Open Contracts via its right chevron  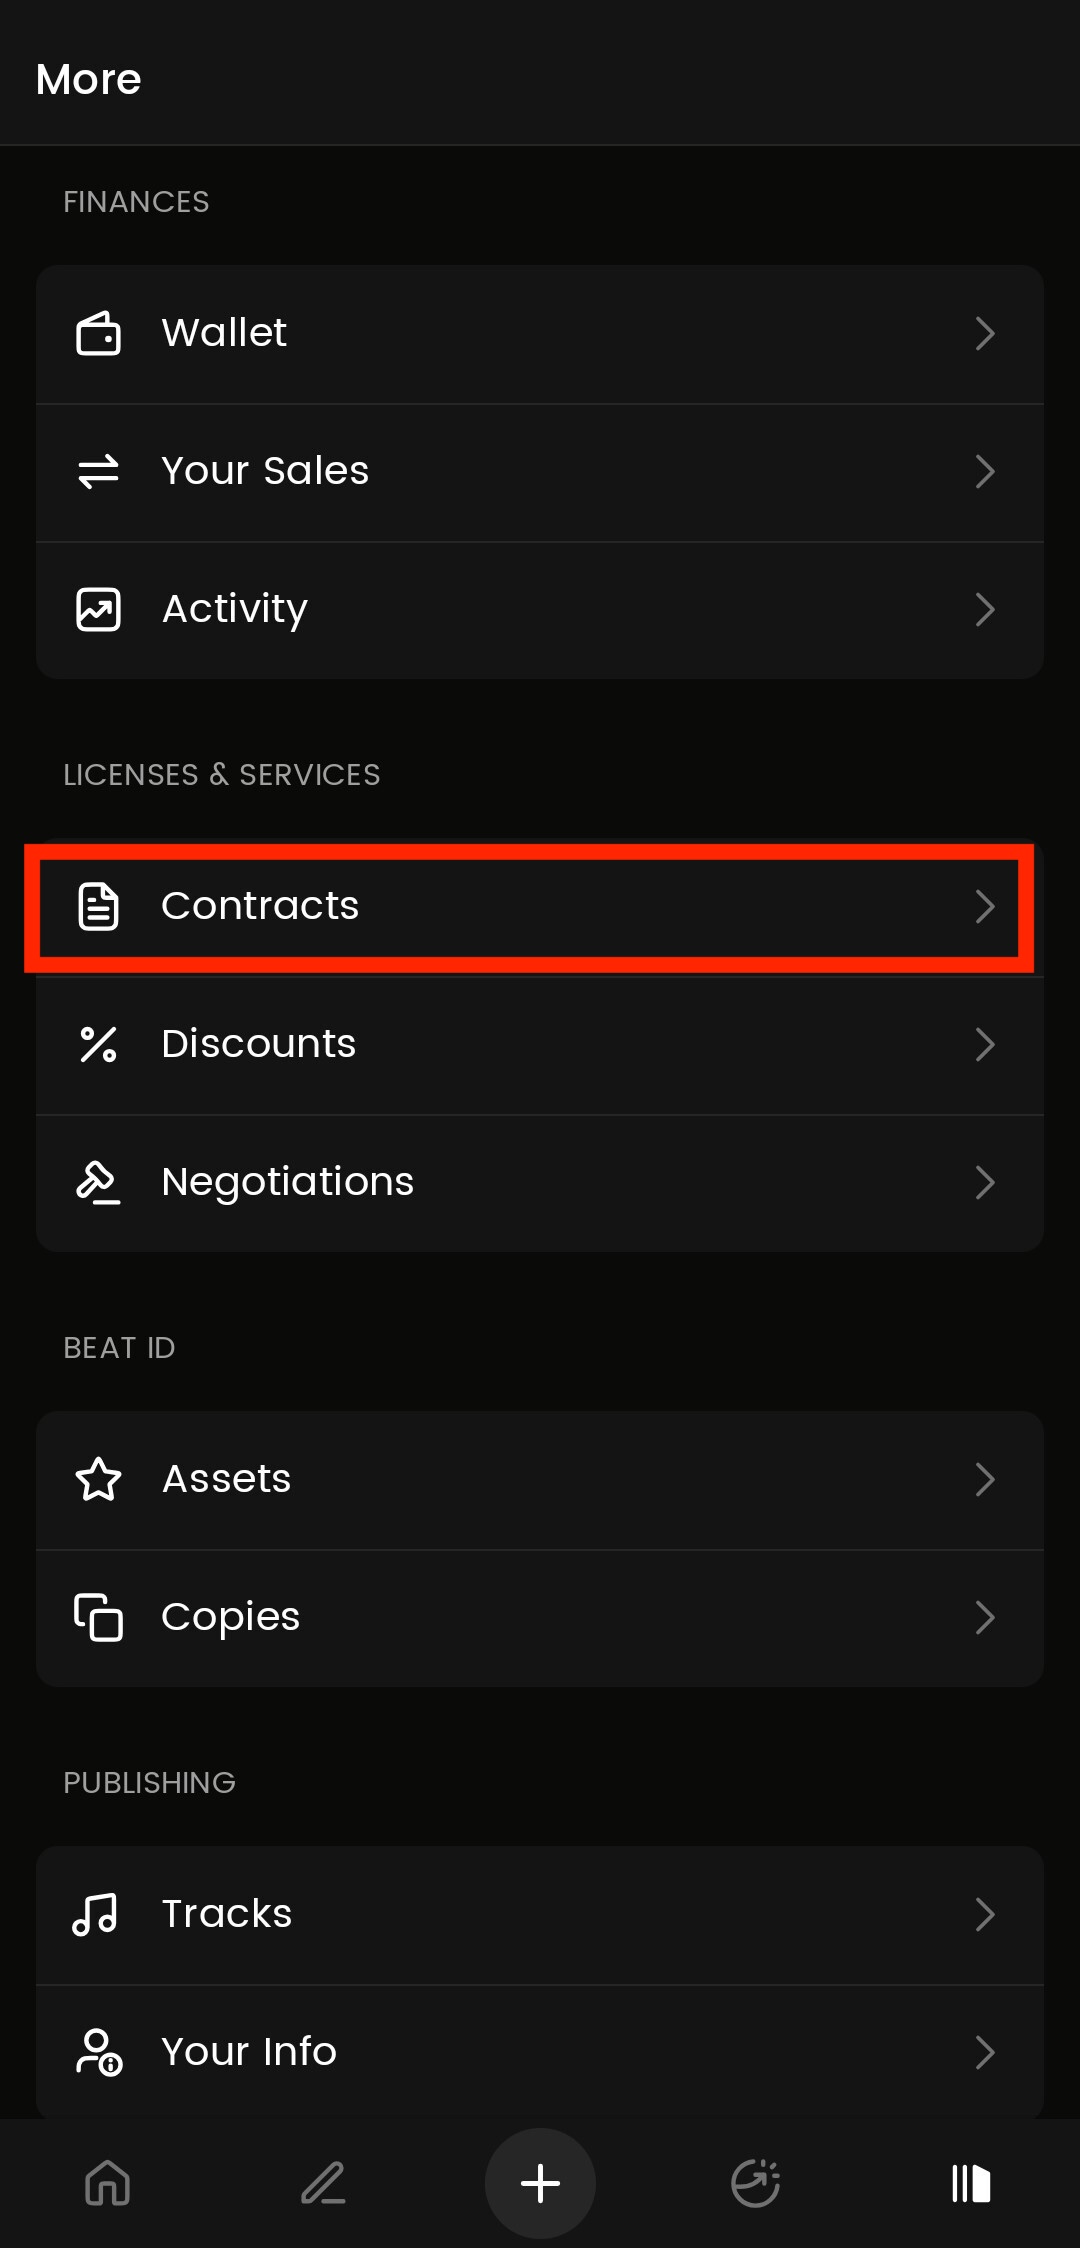[984, 906]
